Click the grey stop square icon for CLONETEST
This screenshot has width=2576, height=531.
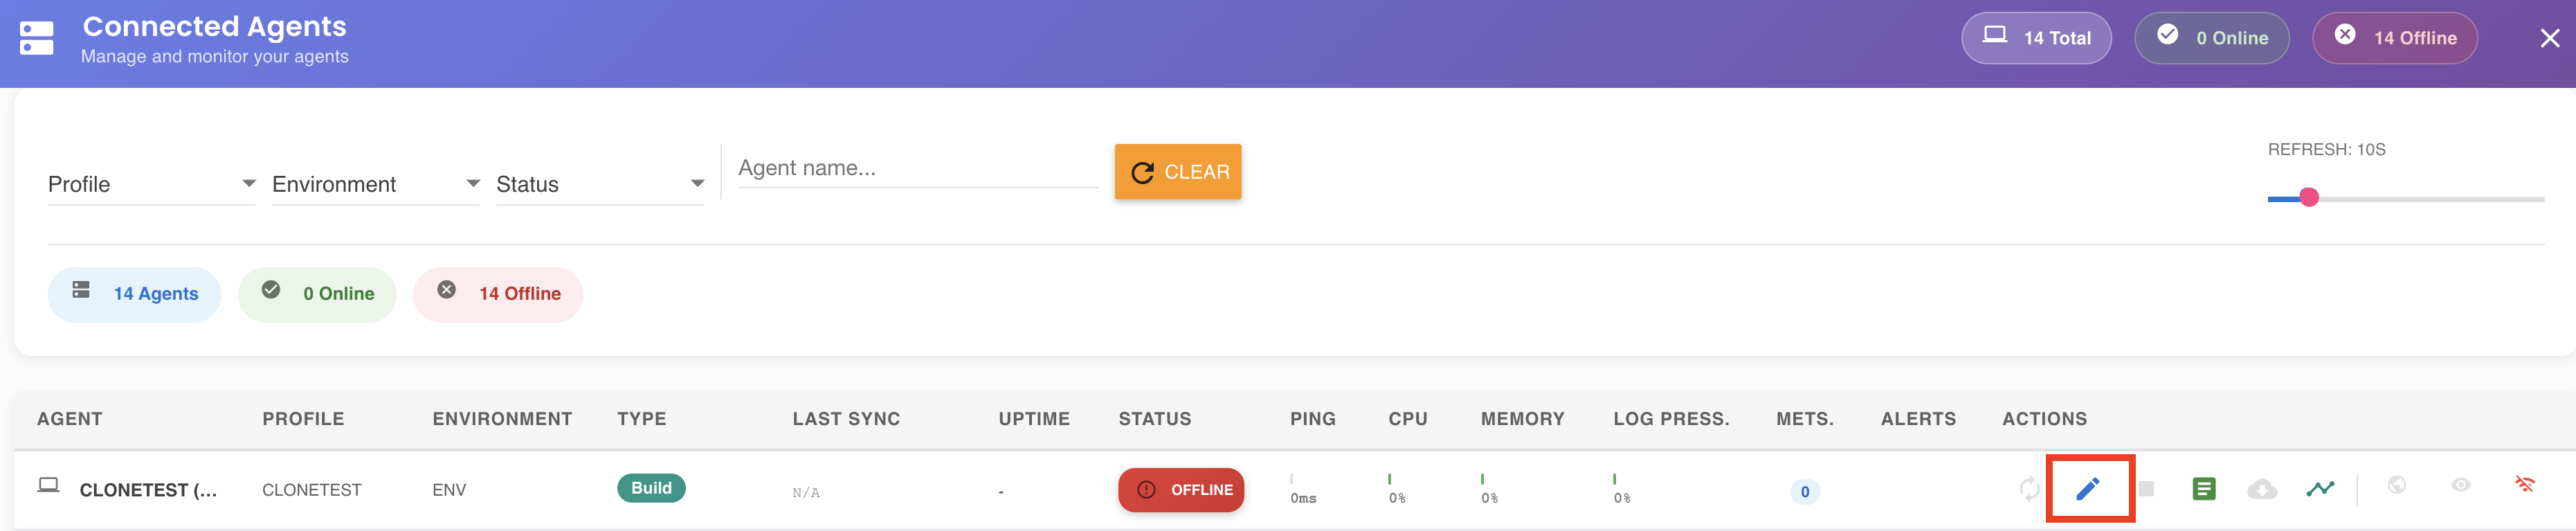click(2146, 489)
